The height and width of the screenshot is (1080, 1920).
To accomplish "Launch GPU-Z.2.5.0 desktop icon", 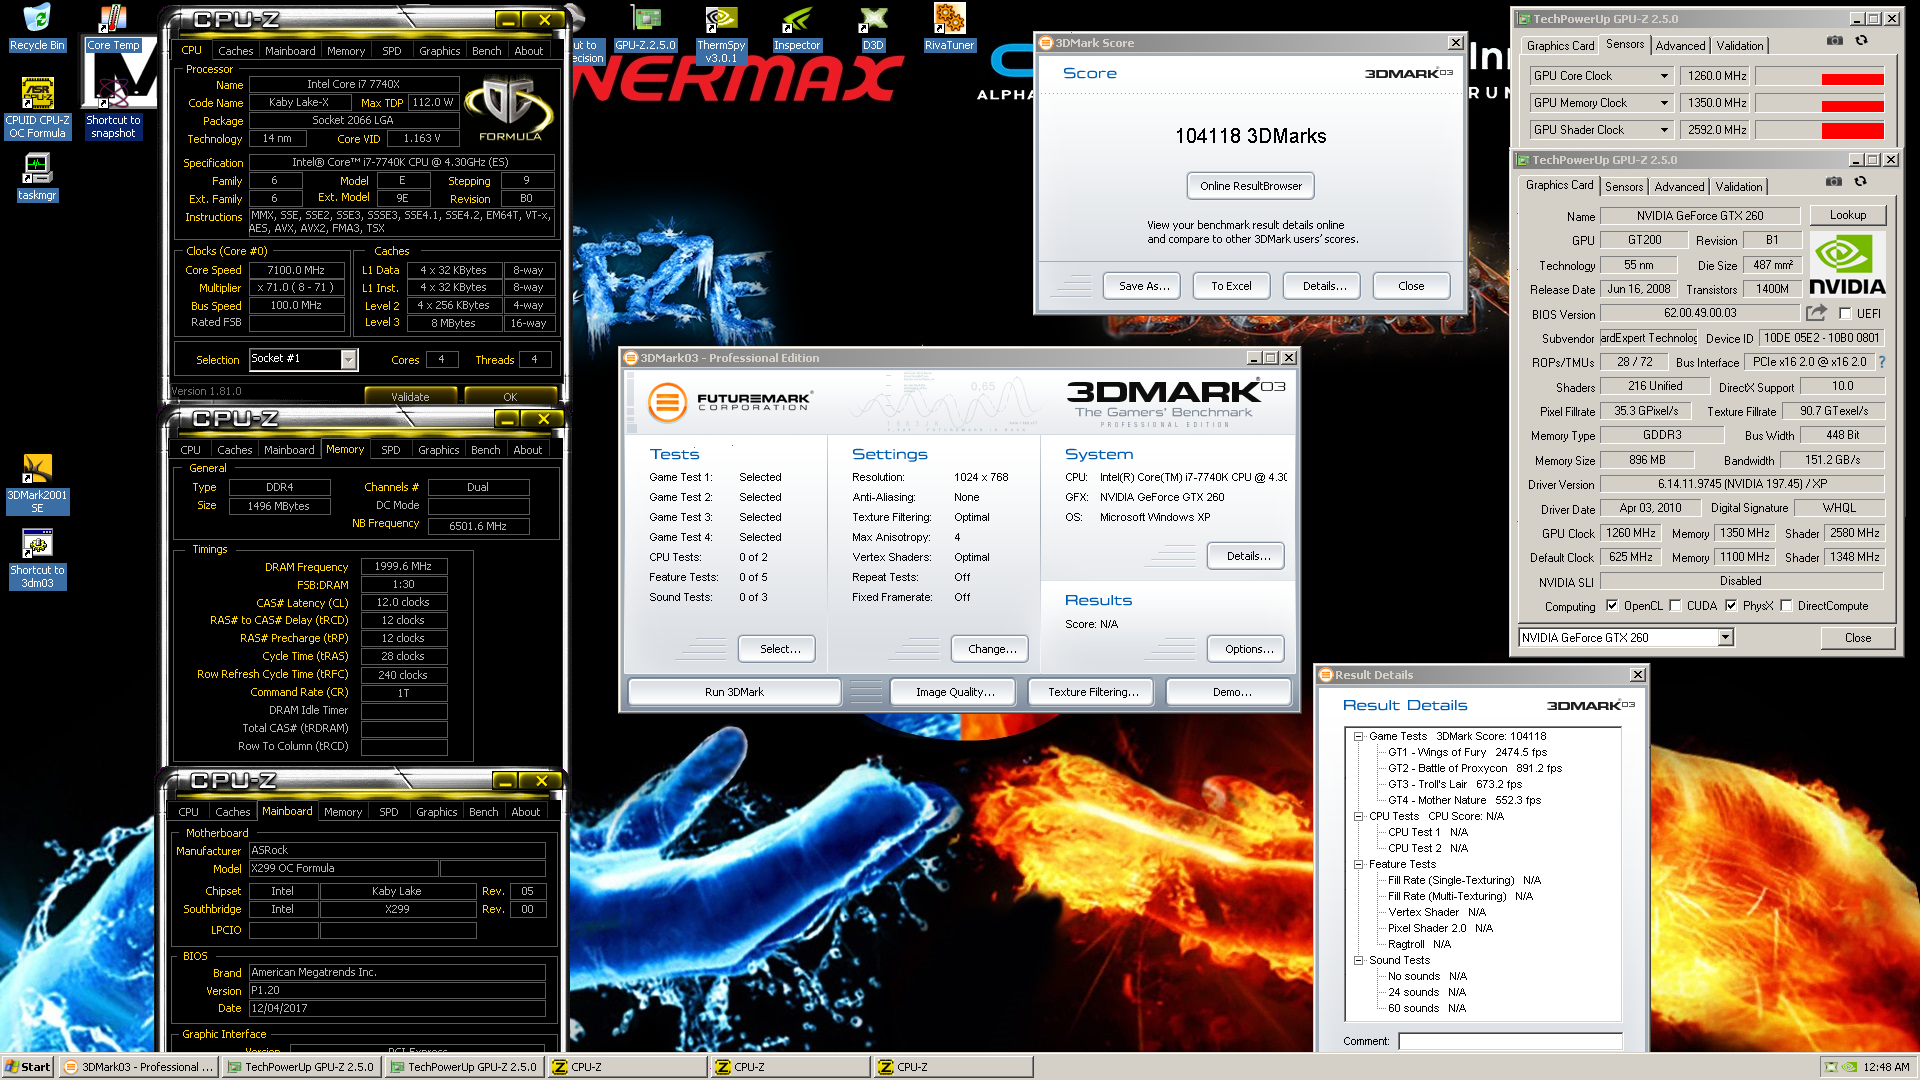I will [645, 28].
